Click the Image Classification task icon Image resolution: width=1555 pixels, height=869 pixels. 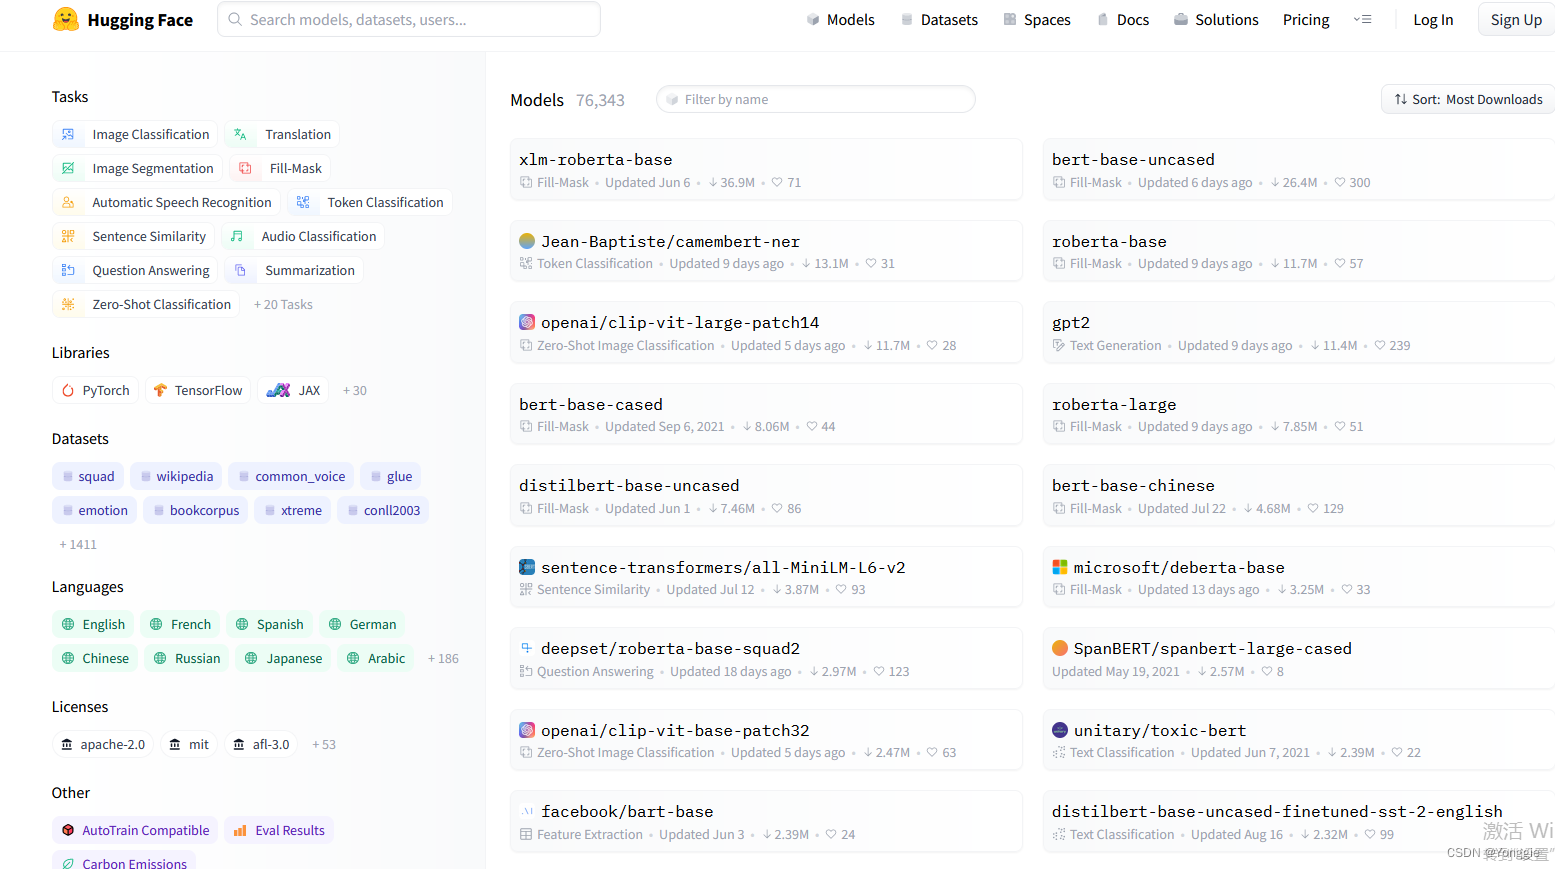68,134
